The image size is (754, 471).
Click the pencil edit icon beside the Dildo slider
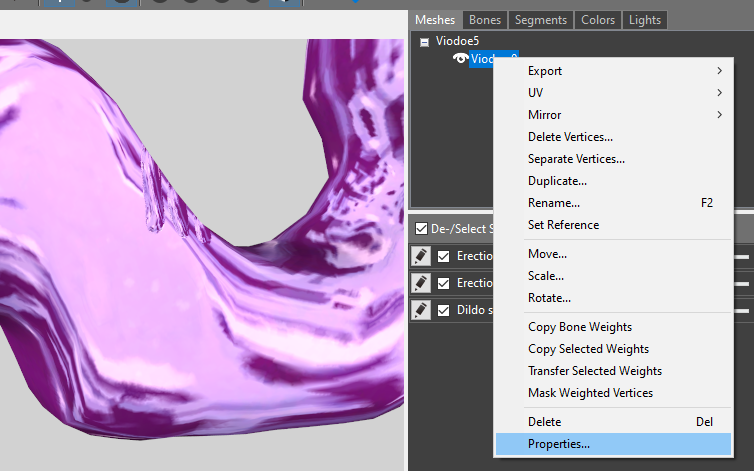click(421, 310)
